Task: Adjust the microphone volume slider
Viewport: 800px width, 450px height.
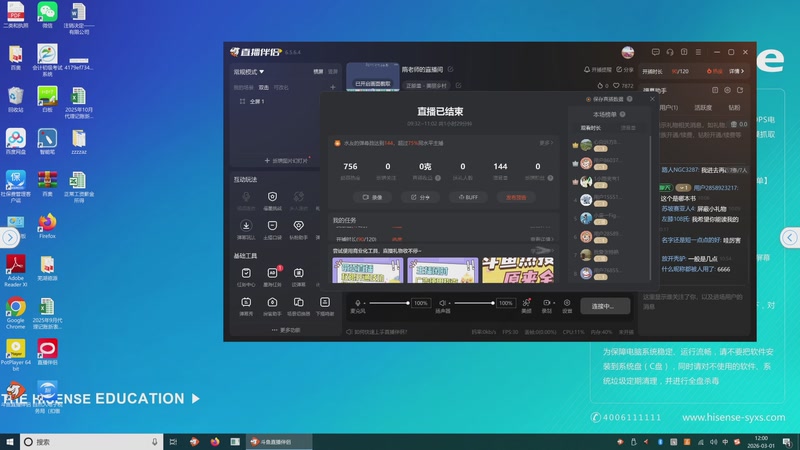Action: (x=389, y=303)
